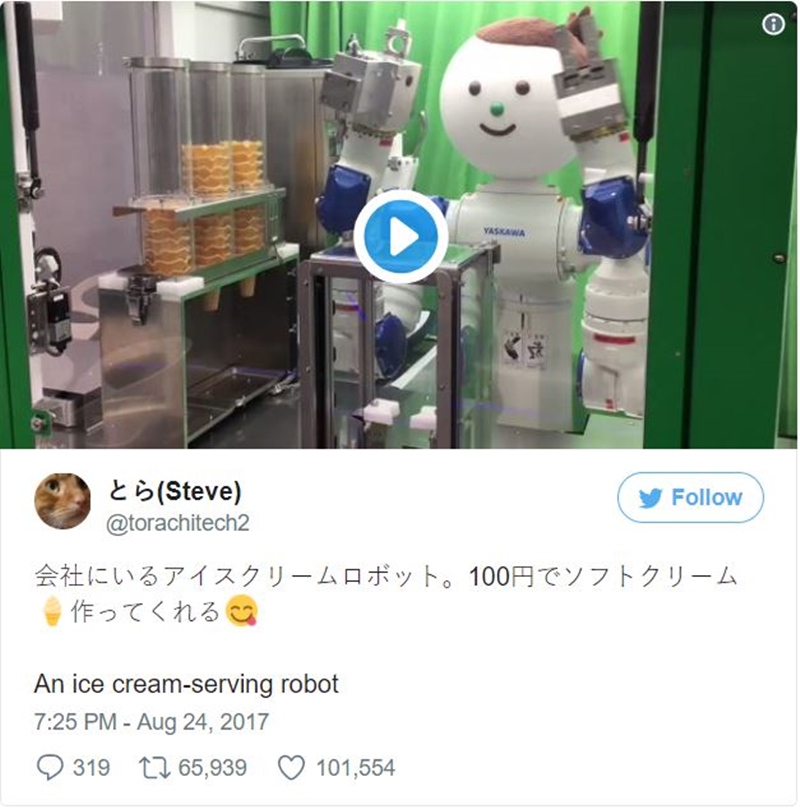Click the YASKAWA label on the robot
This screenshot has width=800, height=809.
[504, 232]
